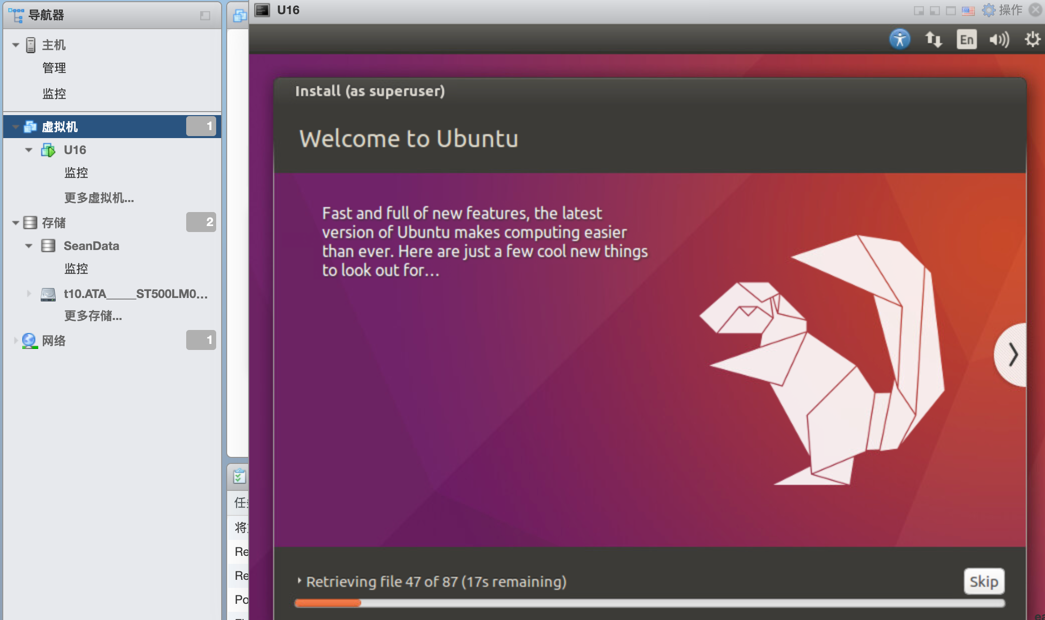Screen dimensions: 1045x620
Task: Click the 网络 network globe icon
Action: tap(29, 341)
